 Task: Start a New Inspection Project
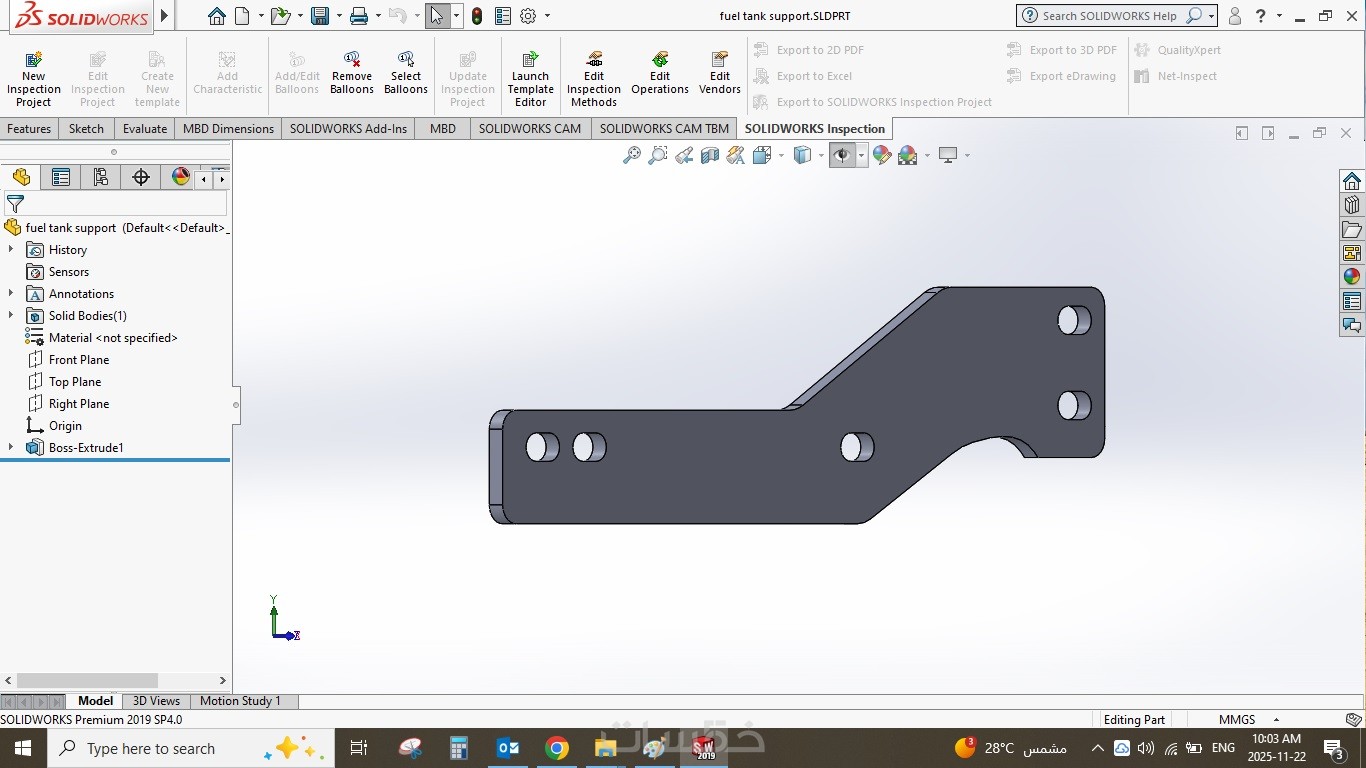point(33,77)
